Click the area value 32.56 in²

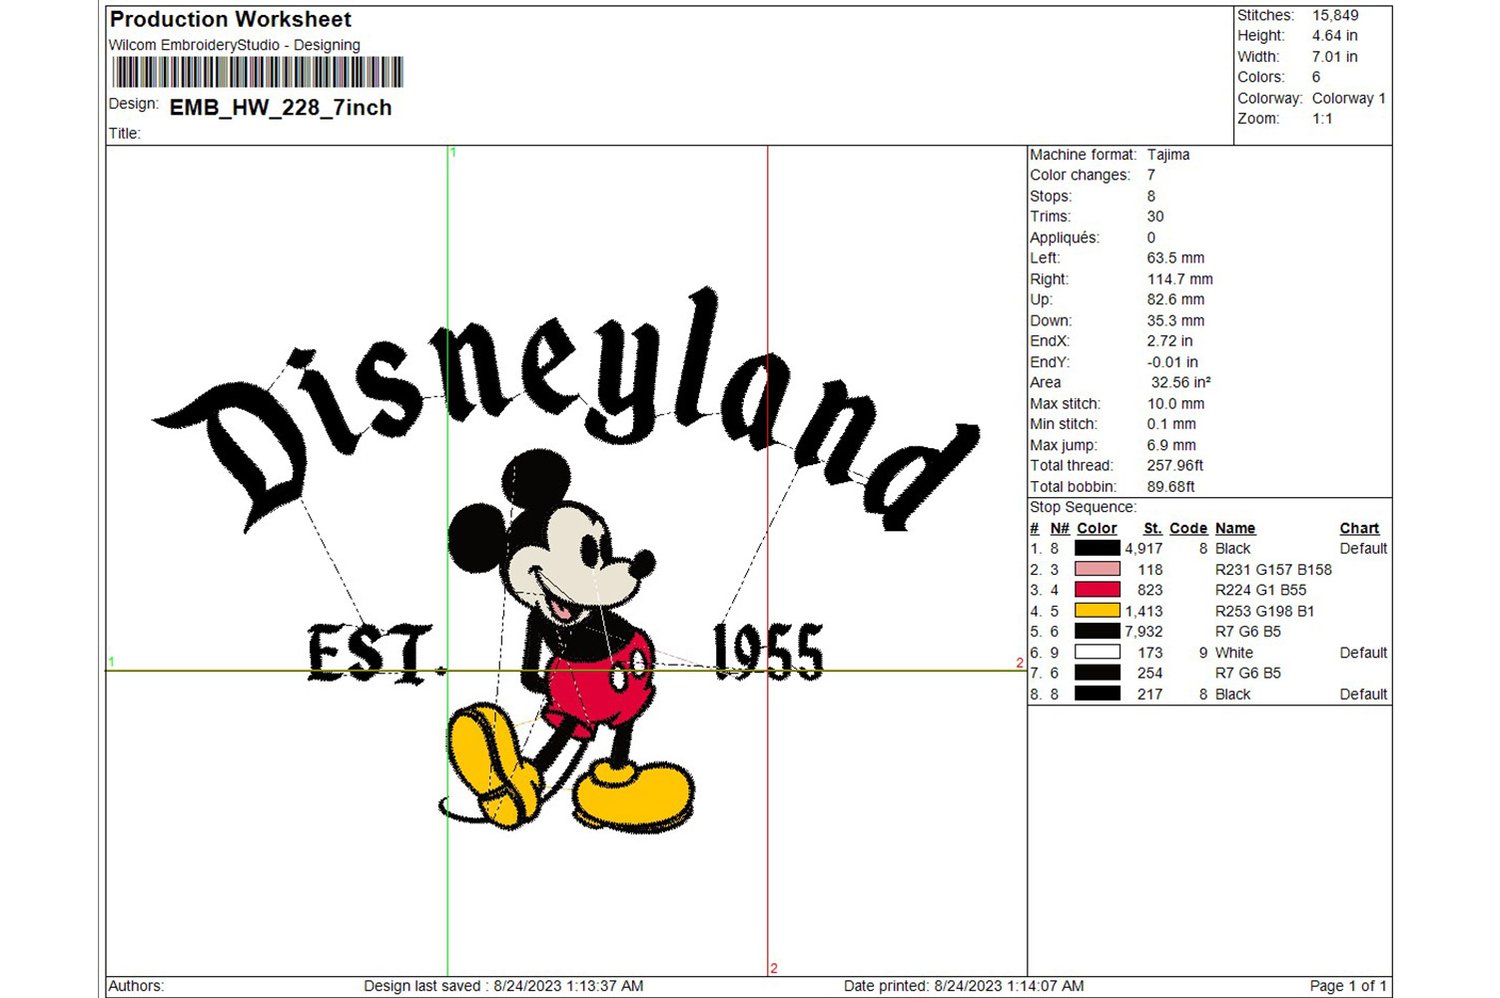pyautogui.click(x=1181, y=383)
